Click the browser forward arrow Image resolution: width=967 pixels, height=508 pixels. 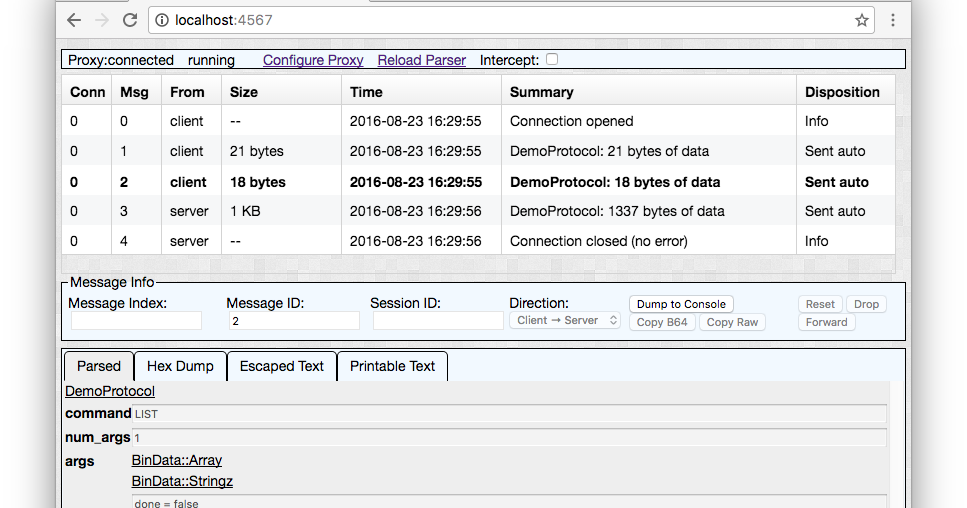[102, 20]
